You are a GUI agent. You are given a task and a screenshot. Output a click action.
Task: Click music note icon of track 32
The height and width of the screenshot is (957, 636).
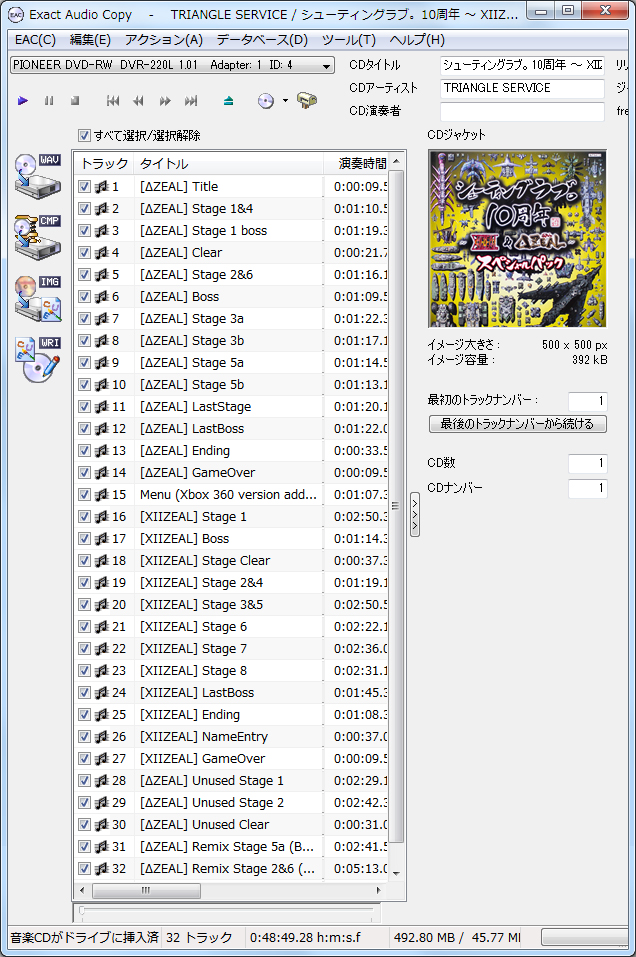(x=102, y=869)
